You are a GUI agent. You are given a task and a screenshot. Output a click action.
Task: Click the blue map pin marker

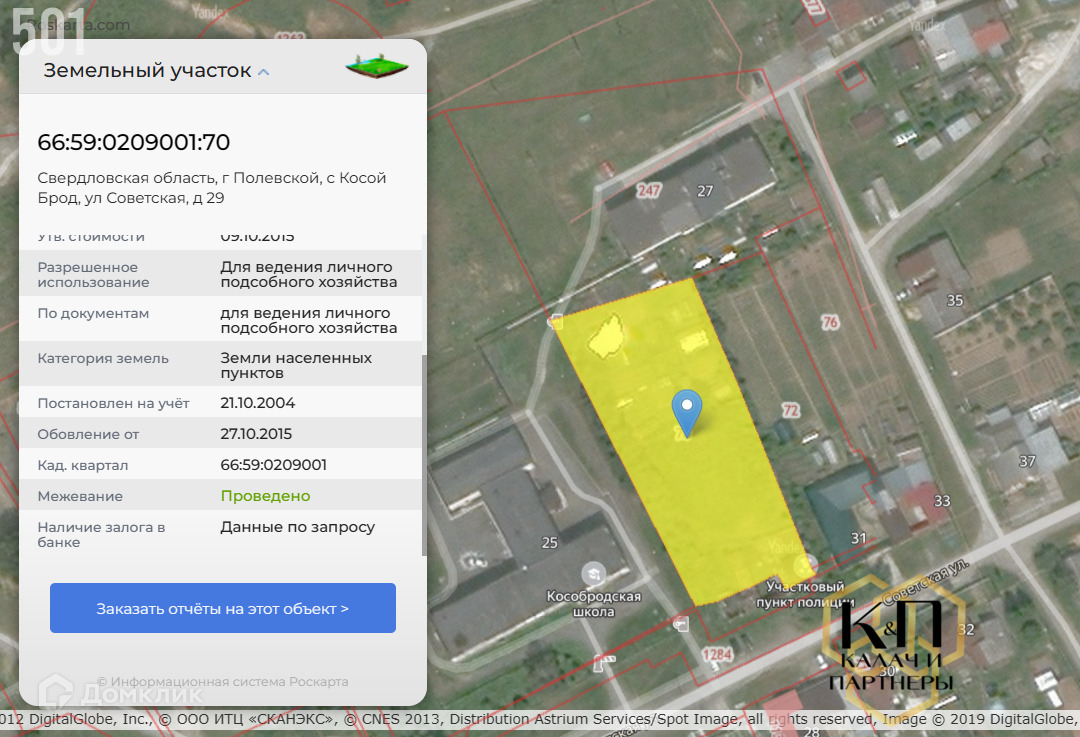coord(687,413)
